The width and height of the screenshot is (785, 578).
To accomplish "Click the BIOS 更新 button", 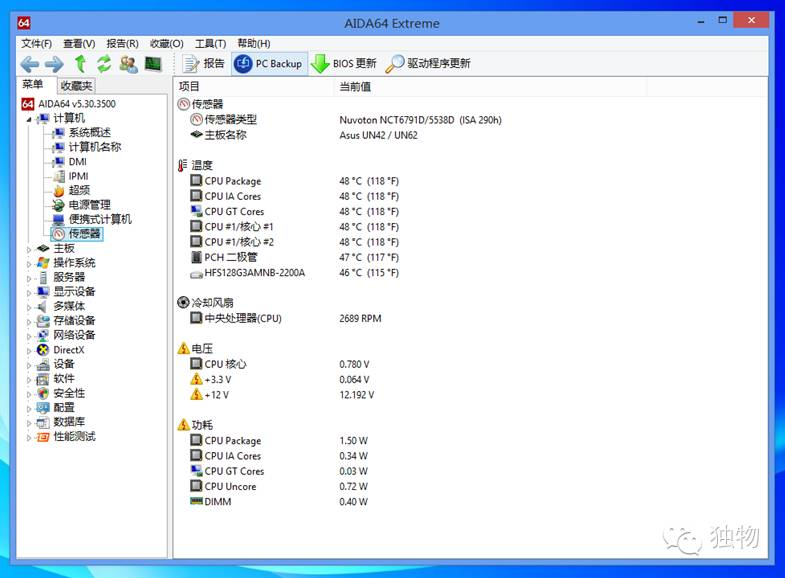I will [x=344, y=64].
